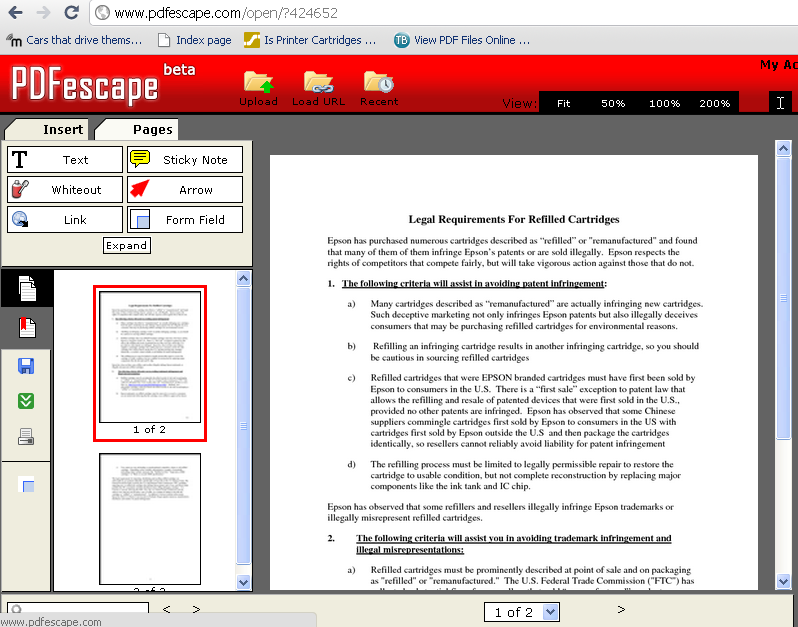Open the bookmarks sidebar icon

(x=28, y=327)
